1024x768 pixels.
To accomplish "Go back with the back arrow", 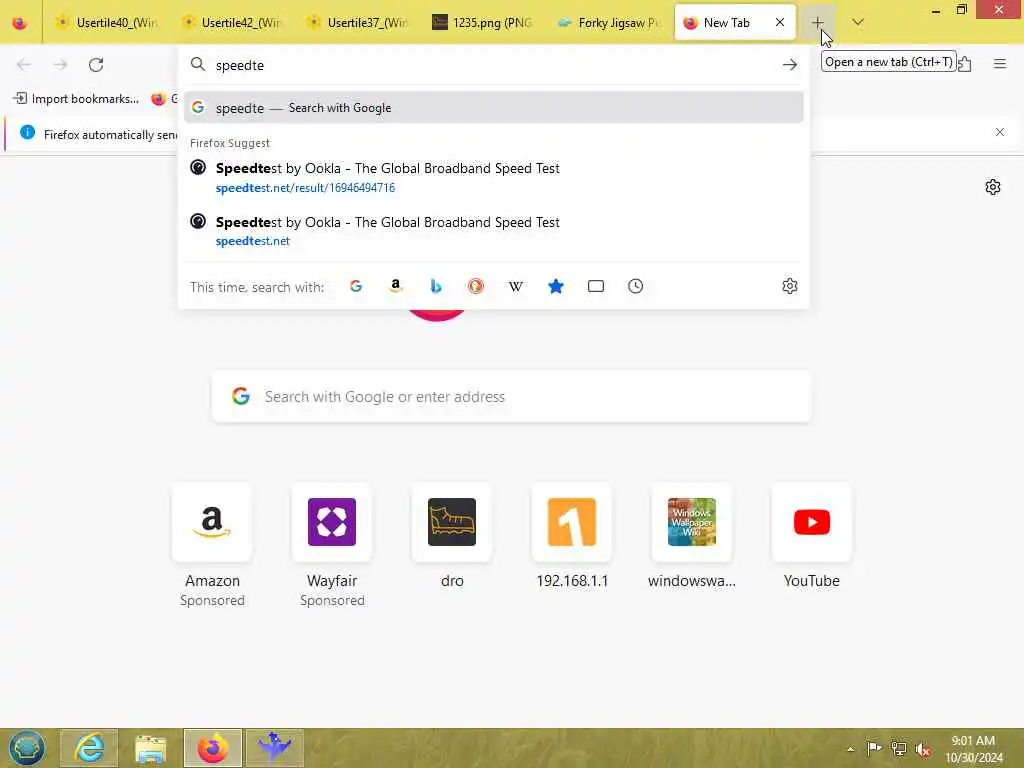I will click(x=24, y=65).
